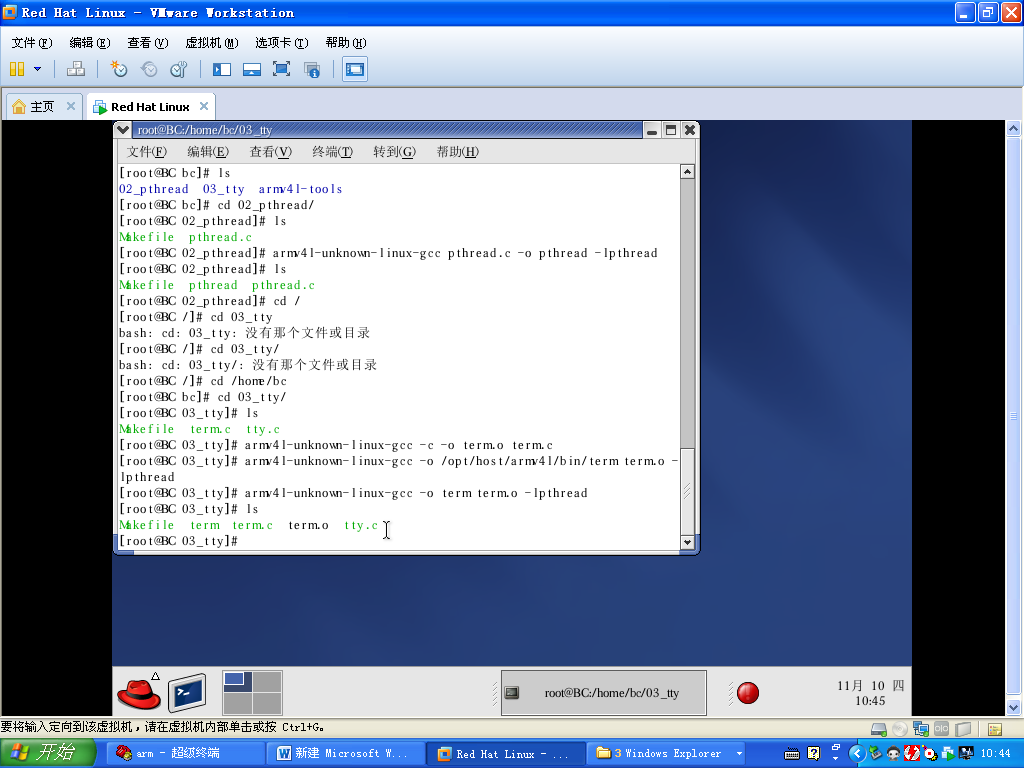Open the terminal 查看(V) menu
1024x768 pixels.
(270, 152)
